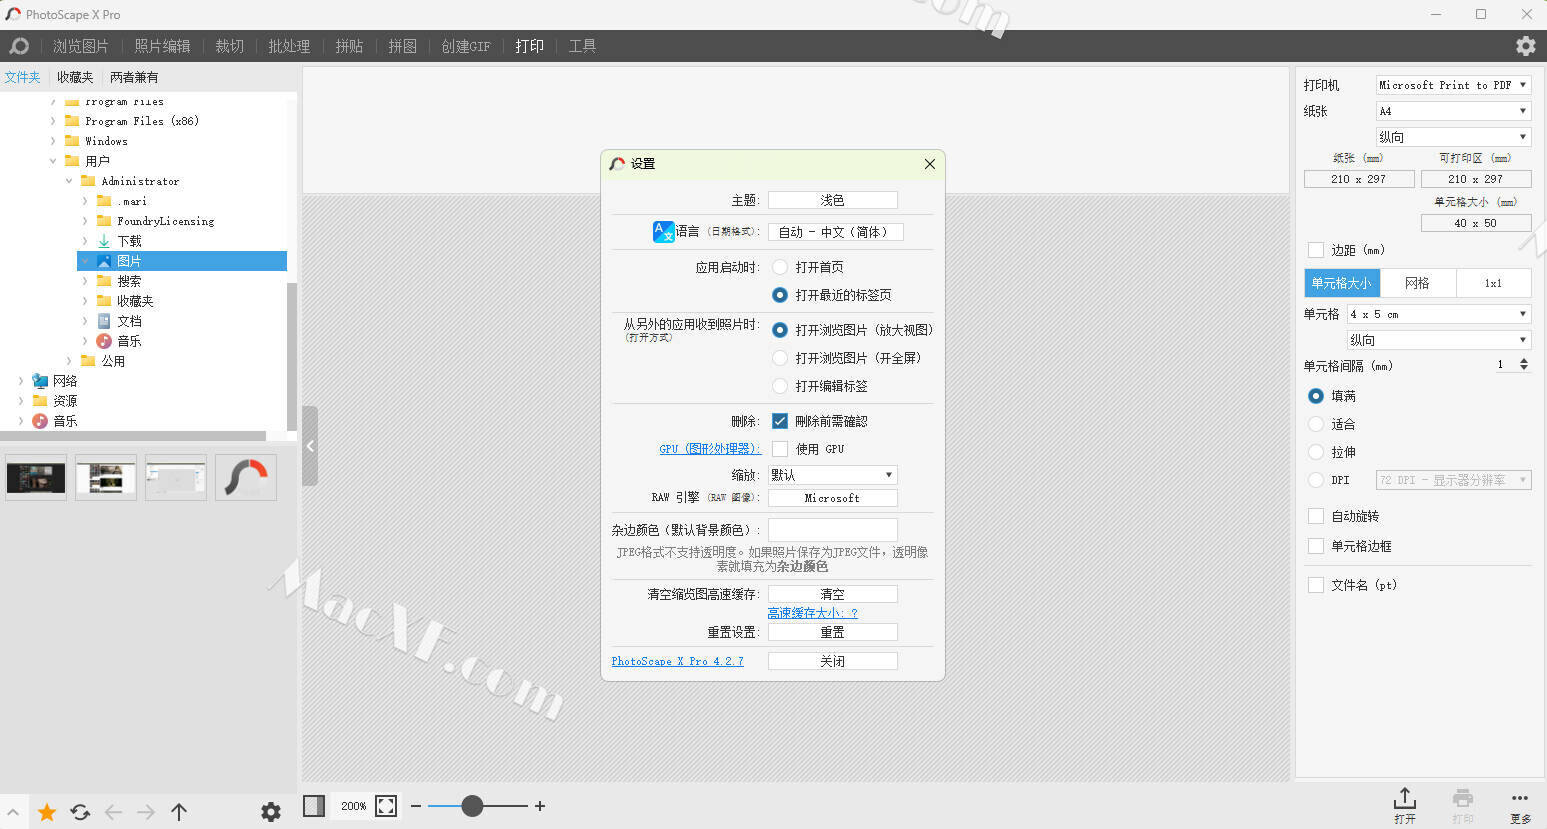Enable 自动旋转 checkbox

coord(1316,516)
